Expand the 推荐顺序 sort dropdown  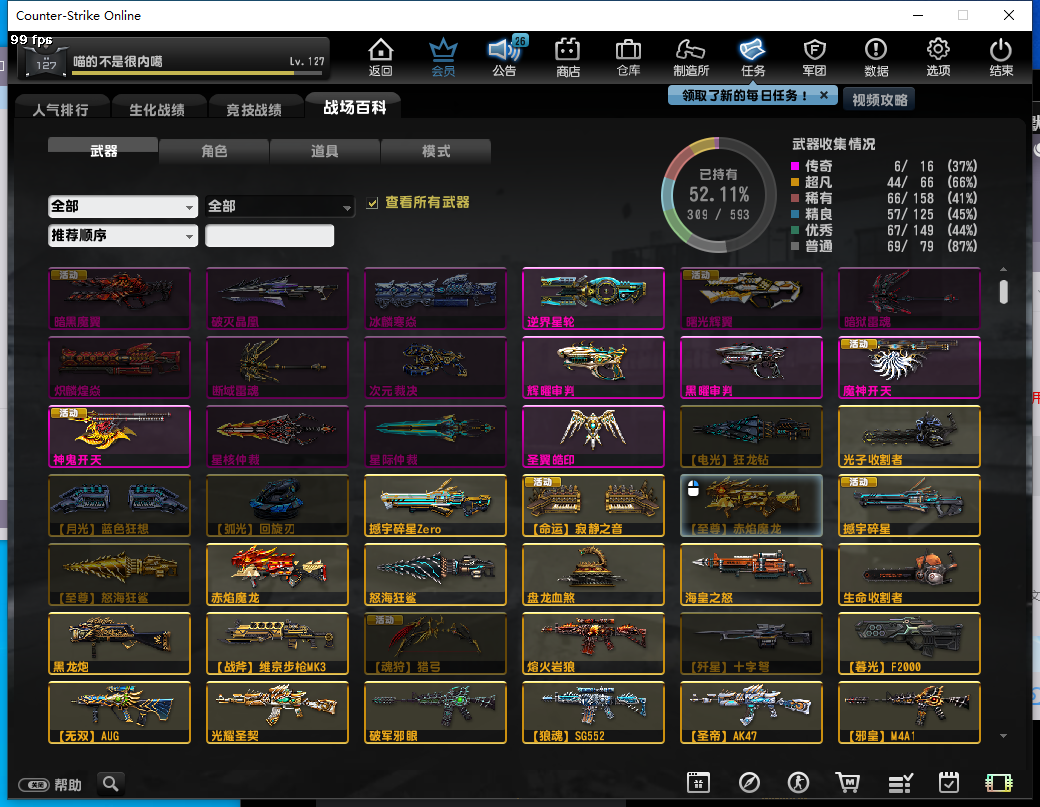pos(123,235)
